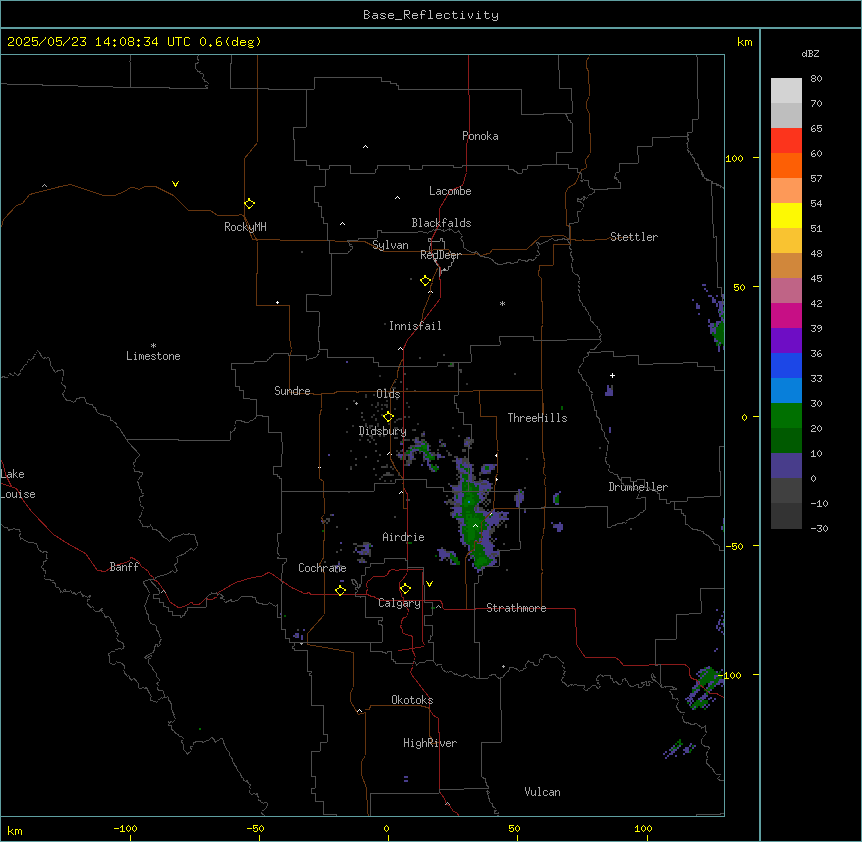Click the Blackfalds city label
862x842 pixels.
pos(441,223)
